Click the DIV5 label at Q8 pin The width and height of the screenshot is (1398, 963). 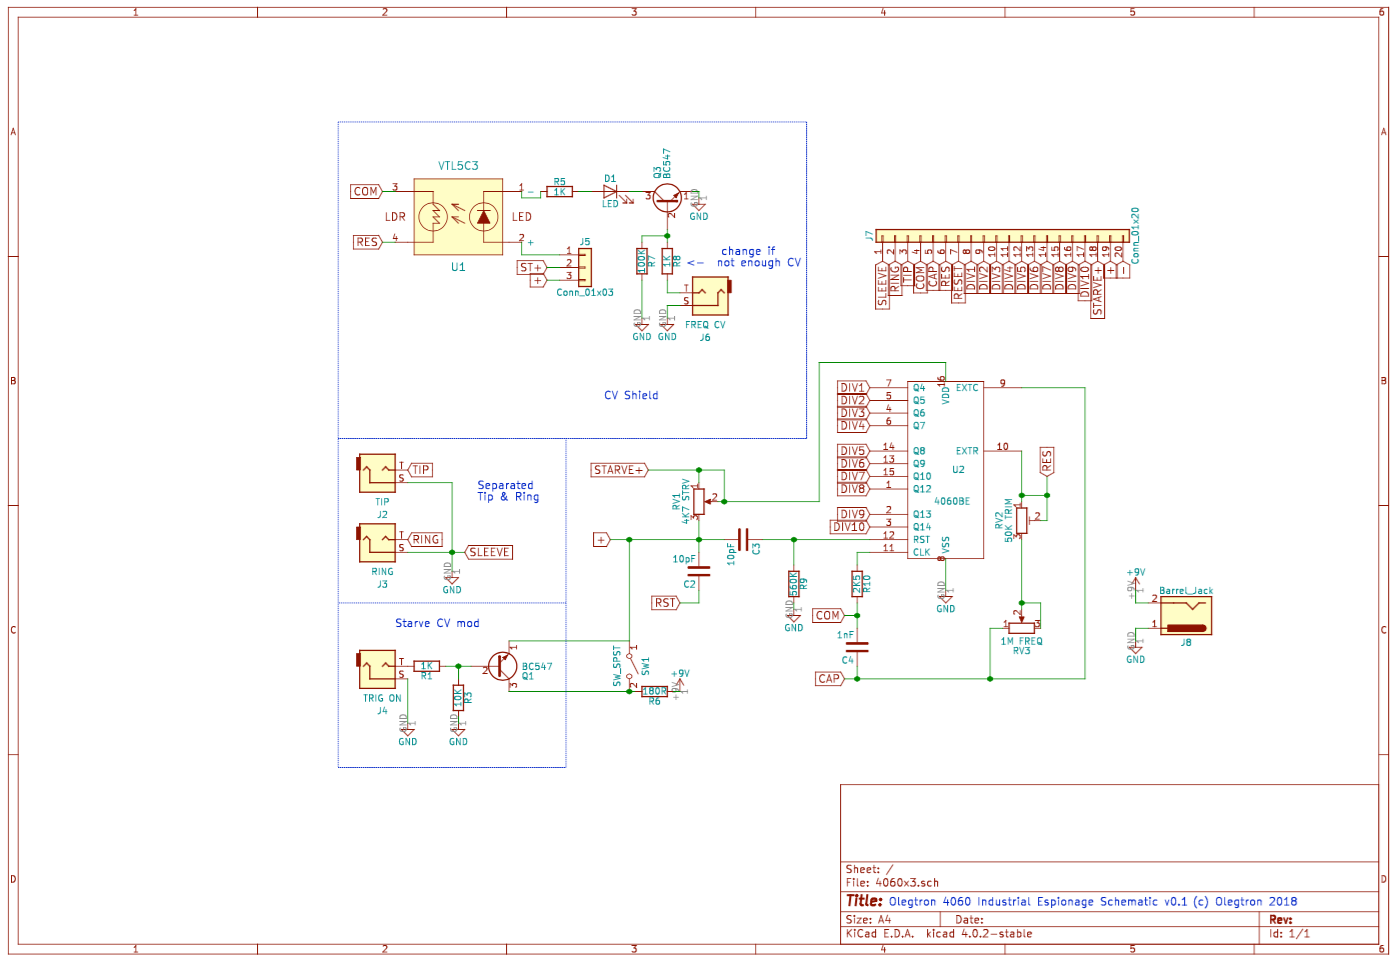[853, 451]
